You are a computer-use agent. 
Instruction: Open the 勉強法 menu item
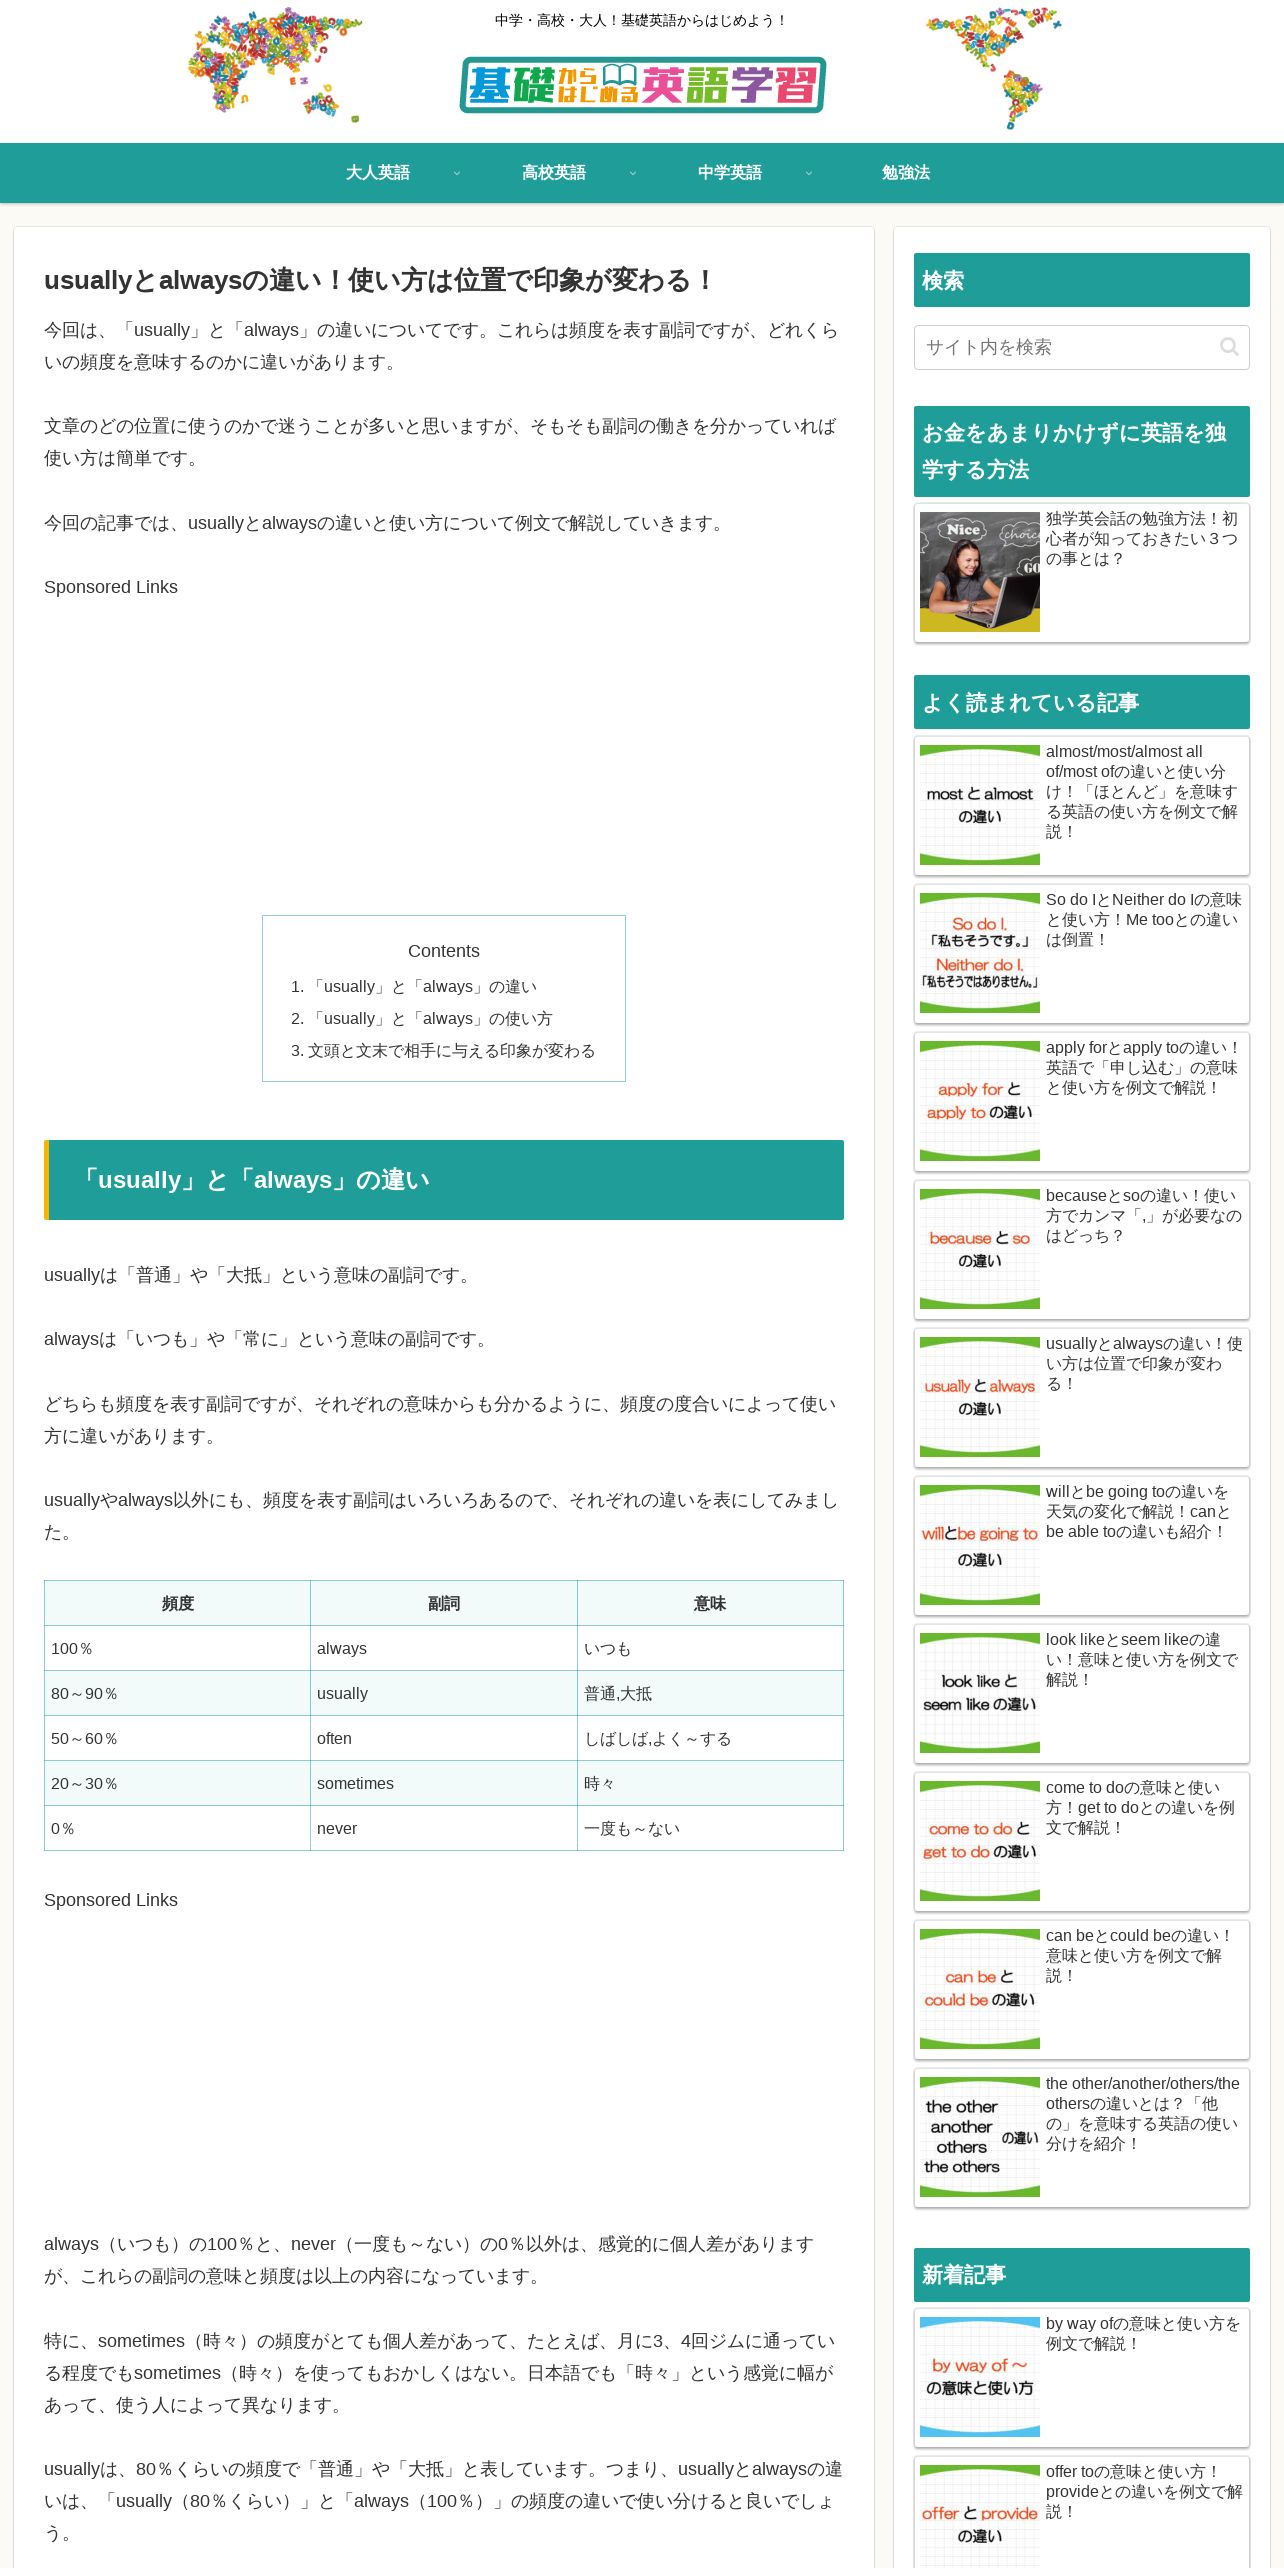tap(906, 173)
